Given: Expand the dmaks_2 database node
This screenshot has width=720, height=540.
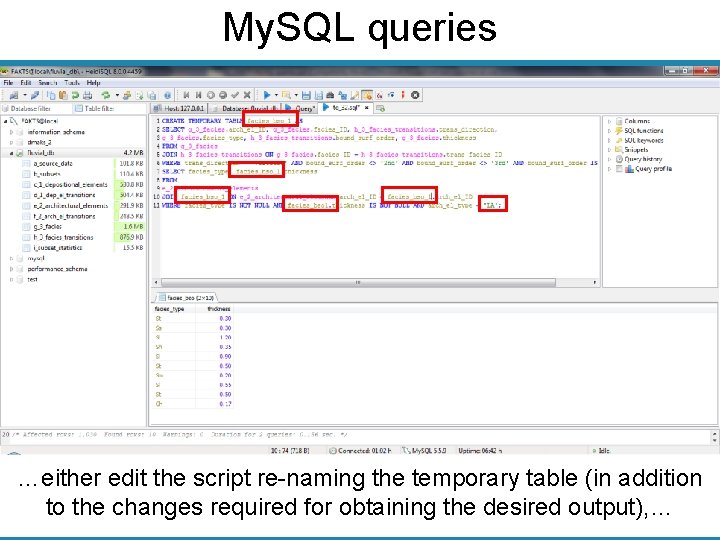Looking at the screenshot, I should [x=11, y=142].
